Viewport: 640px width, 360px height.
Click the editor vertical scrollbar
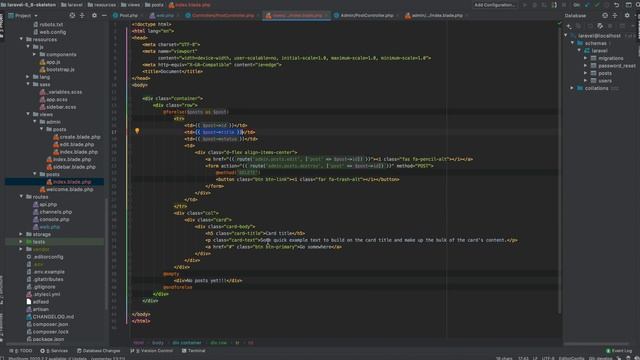click(560, 171)
